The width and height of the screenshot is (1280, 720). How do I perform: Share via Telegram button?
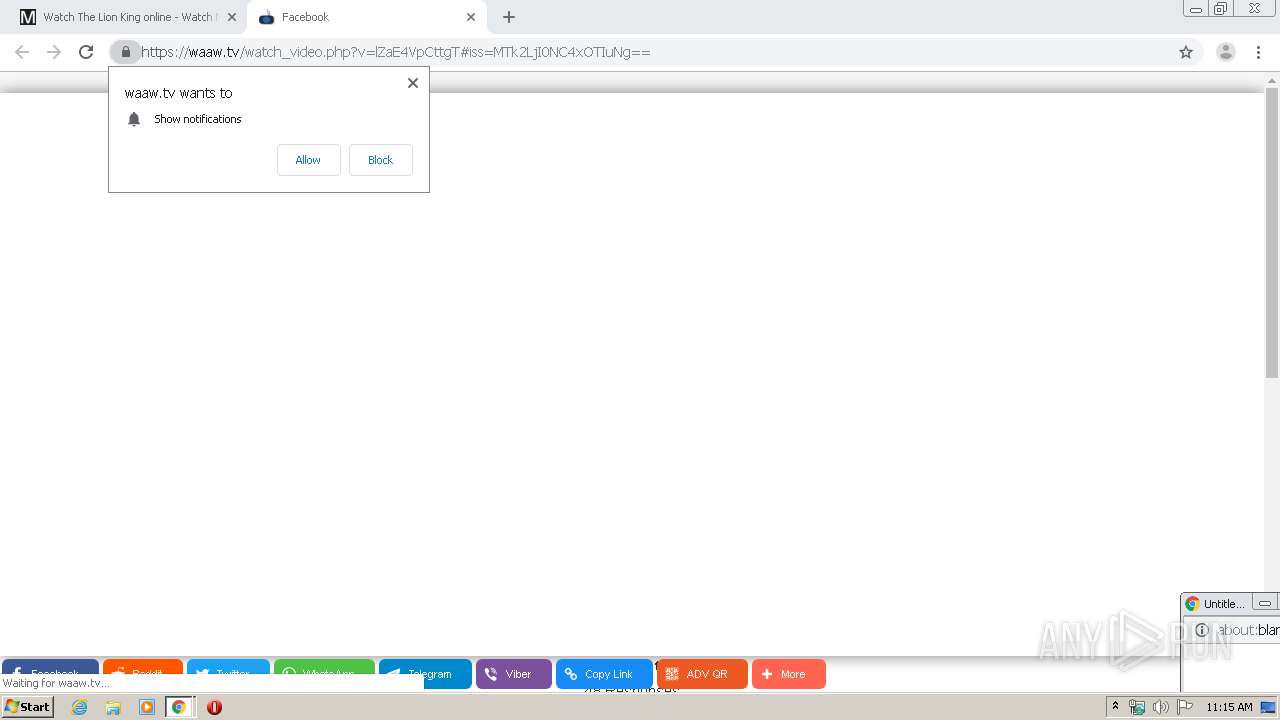point(425,674)
